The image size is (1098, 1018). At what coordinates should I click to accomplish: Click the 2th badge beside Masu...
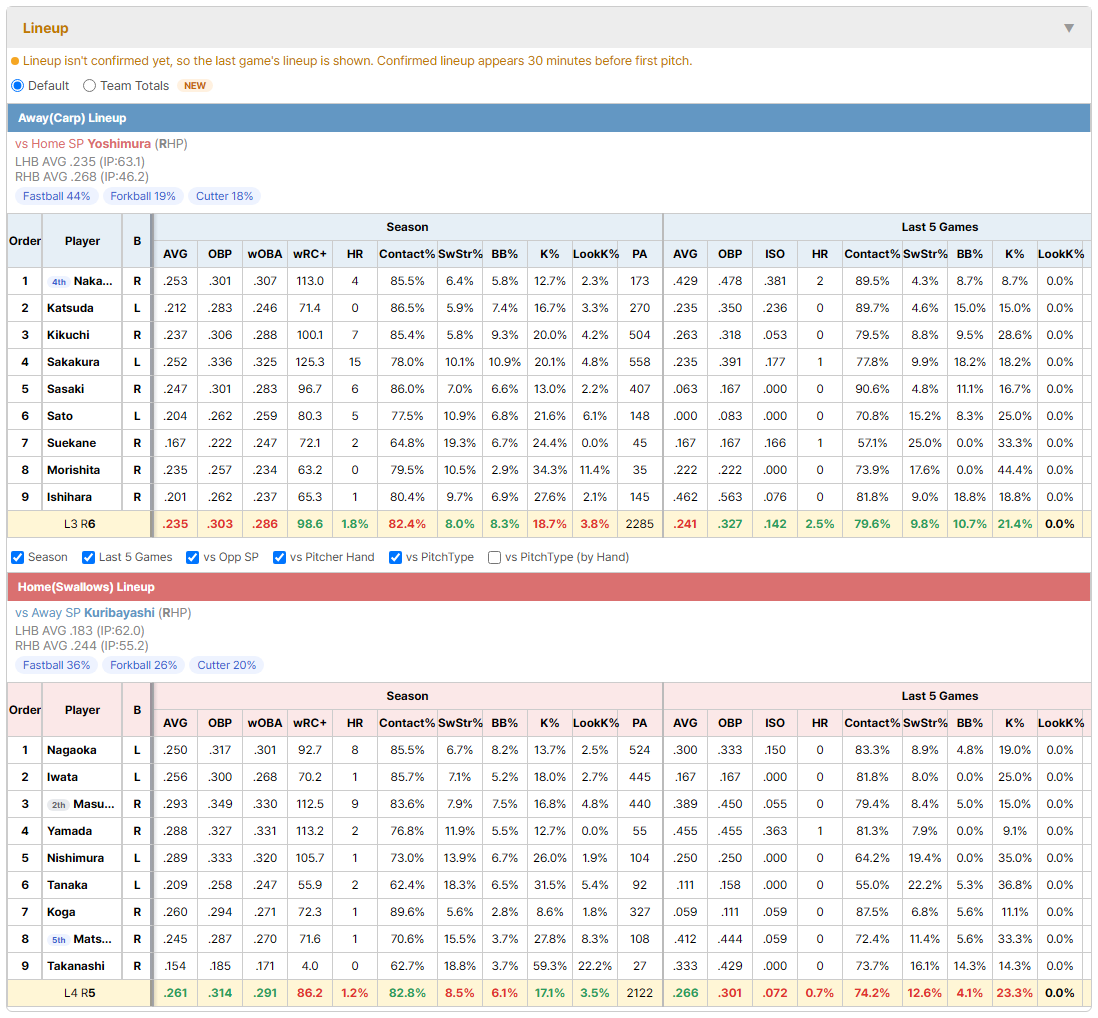pos(59,805)
